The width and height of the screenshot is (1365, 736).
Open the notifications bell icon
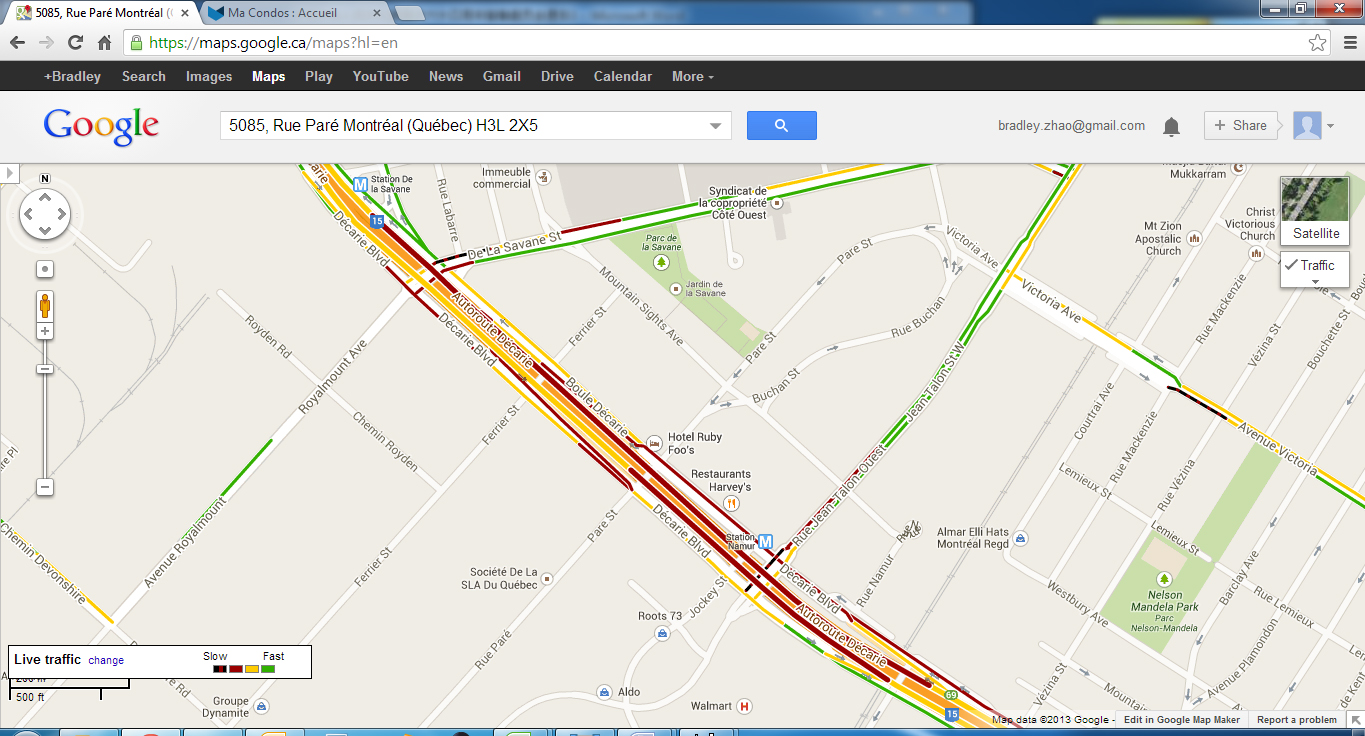point(1171,126)
